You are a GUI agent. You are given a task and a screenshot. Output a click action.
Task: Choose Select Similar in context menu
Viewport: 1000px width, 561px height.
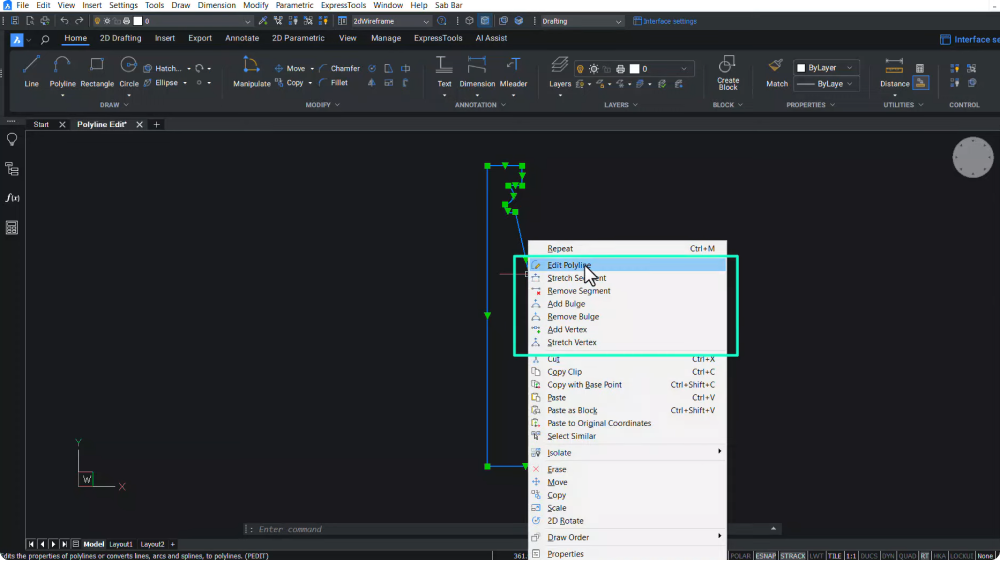628,436
